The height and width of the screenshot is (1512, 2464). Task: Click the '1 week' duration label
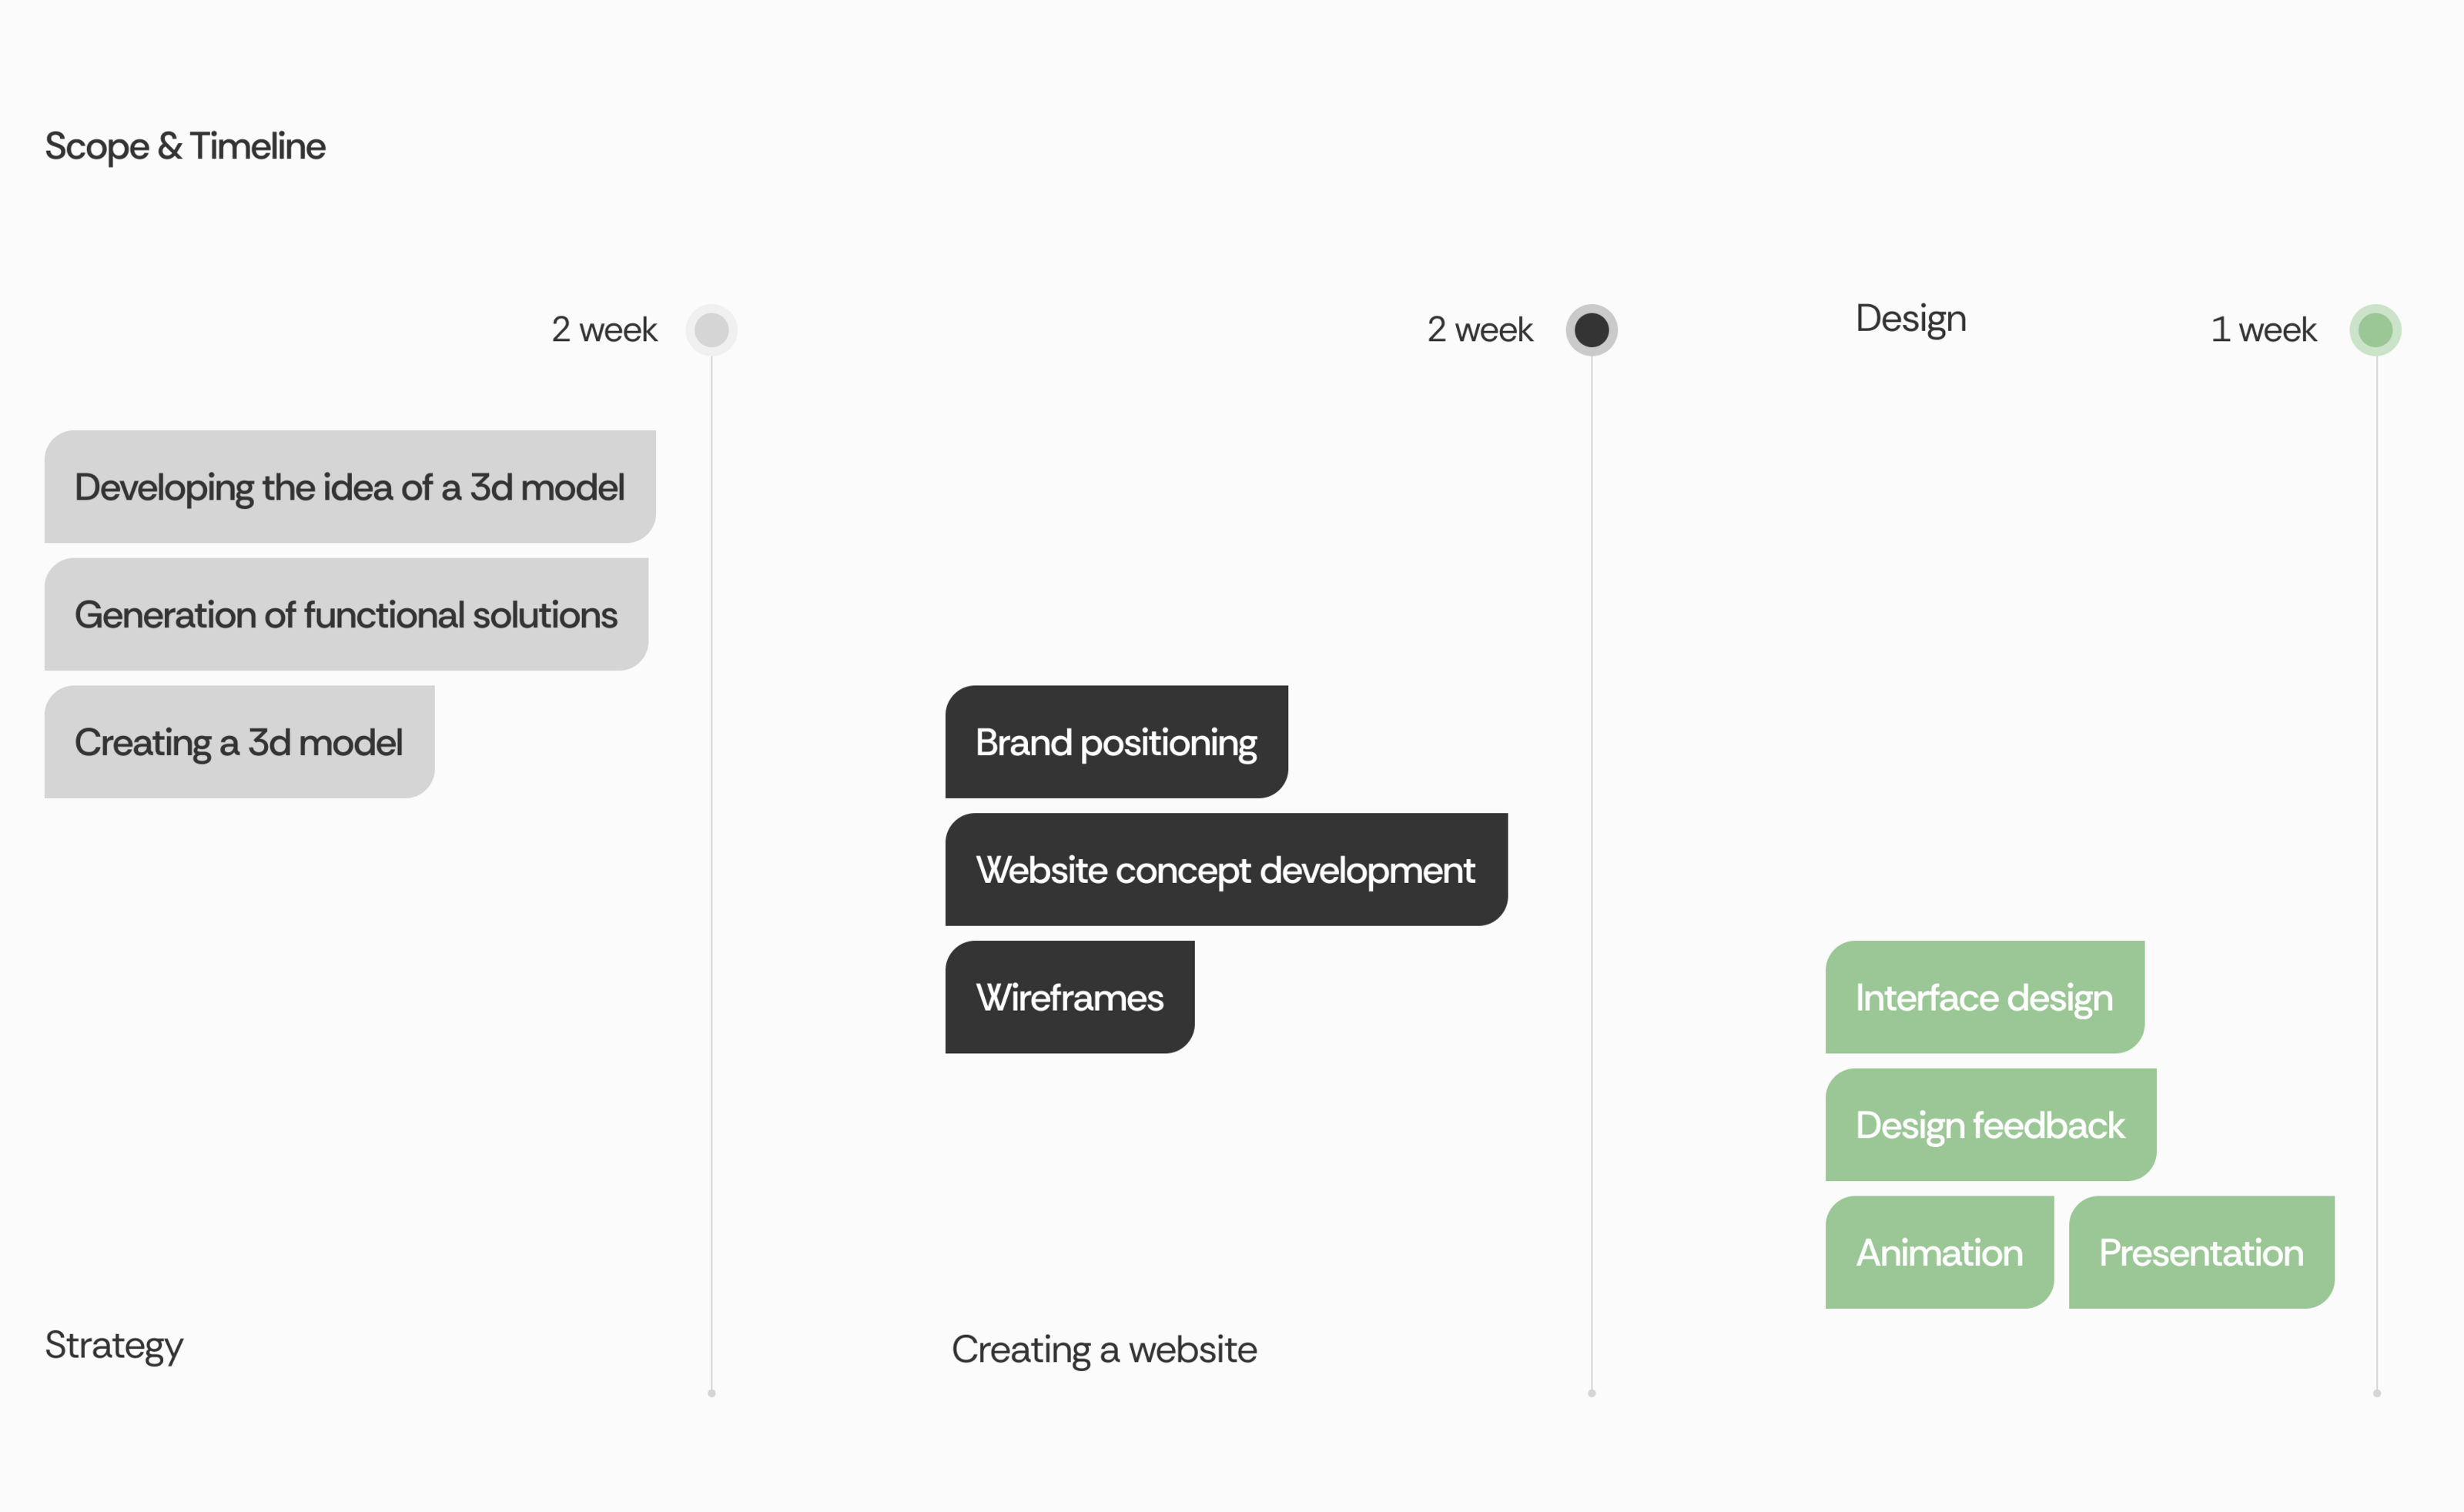click(x=2263, y=329)
